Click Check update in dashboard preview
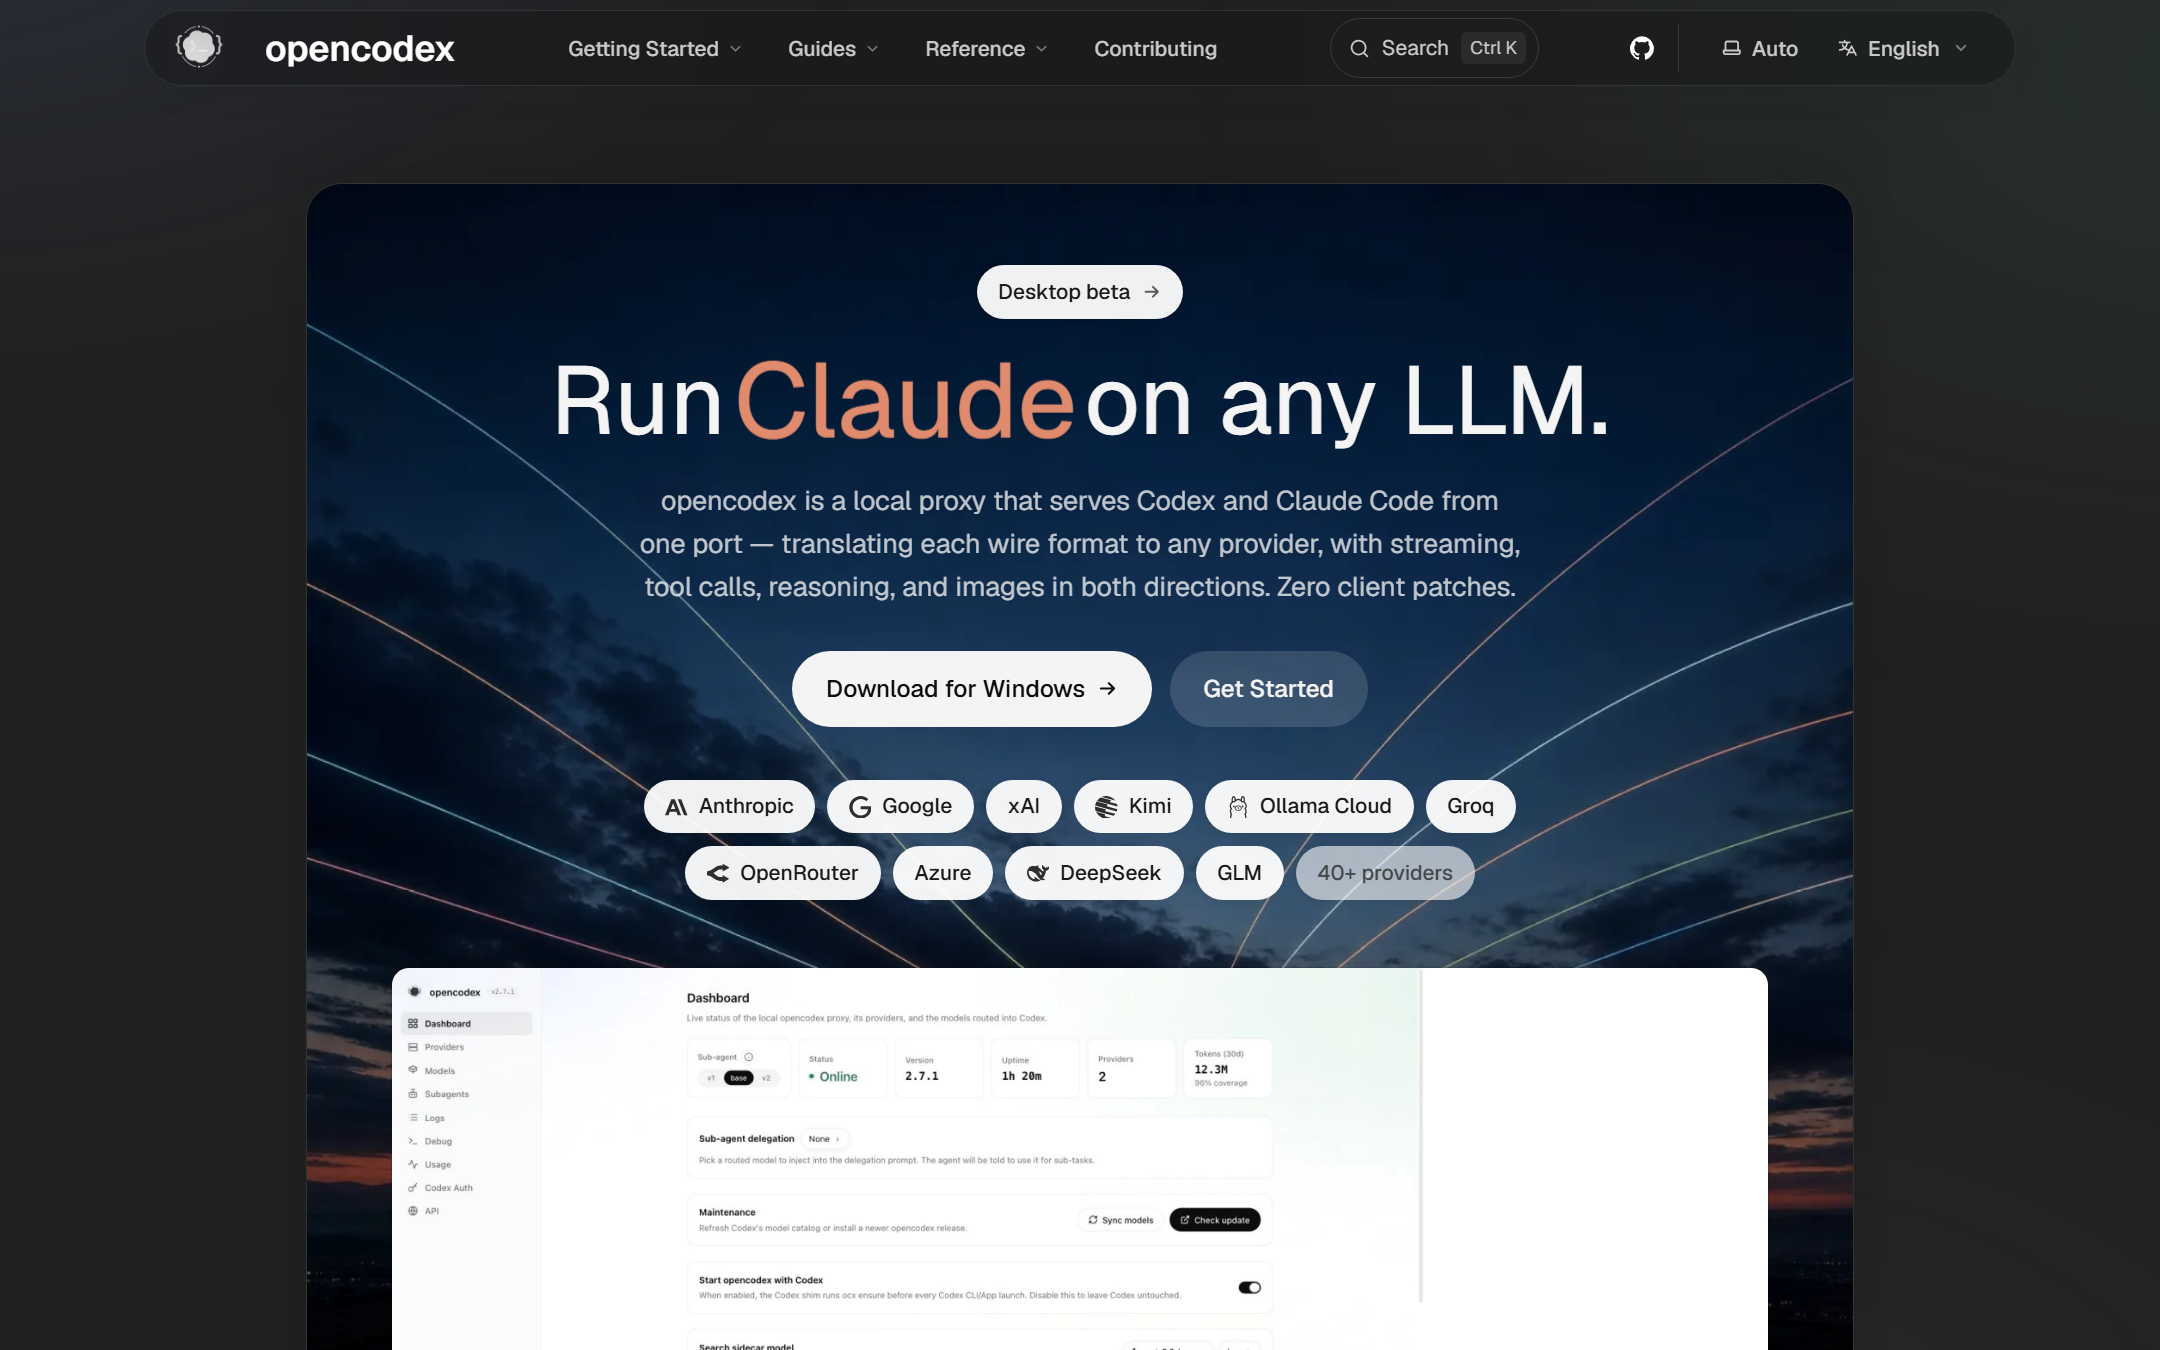 pyautogui.click(x=1215, y=1220)
